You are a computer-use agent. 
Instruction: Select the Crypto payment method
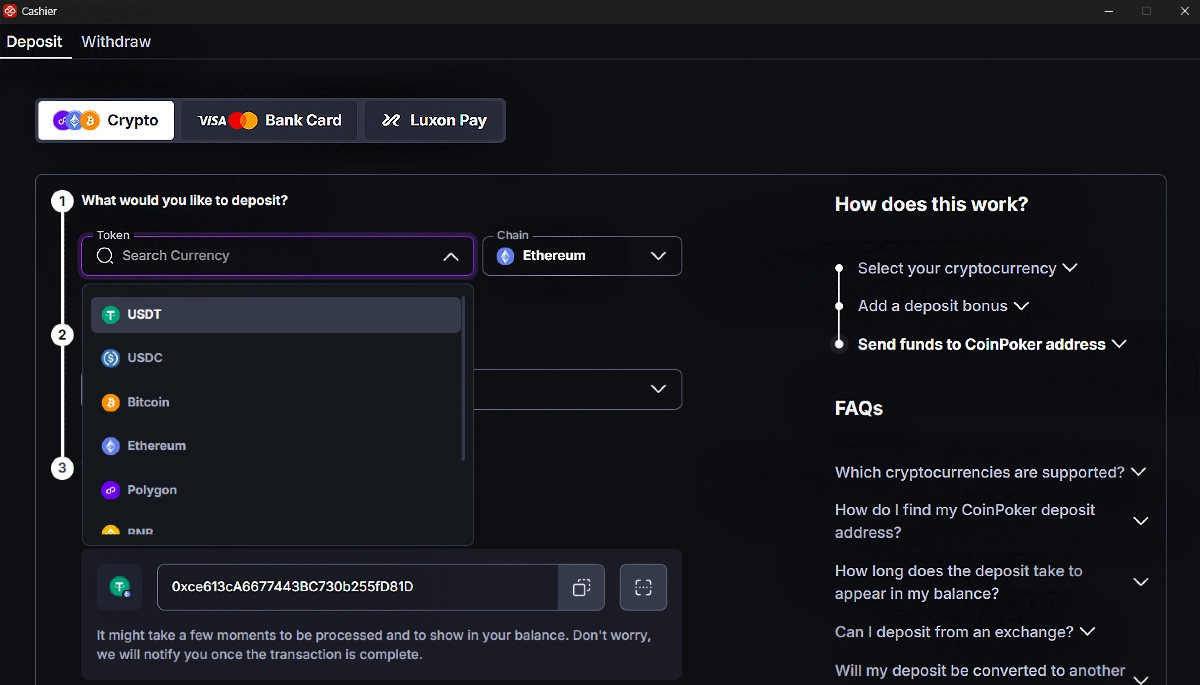click(106, 120)
